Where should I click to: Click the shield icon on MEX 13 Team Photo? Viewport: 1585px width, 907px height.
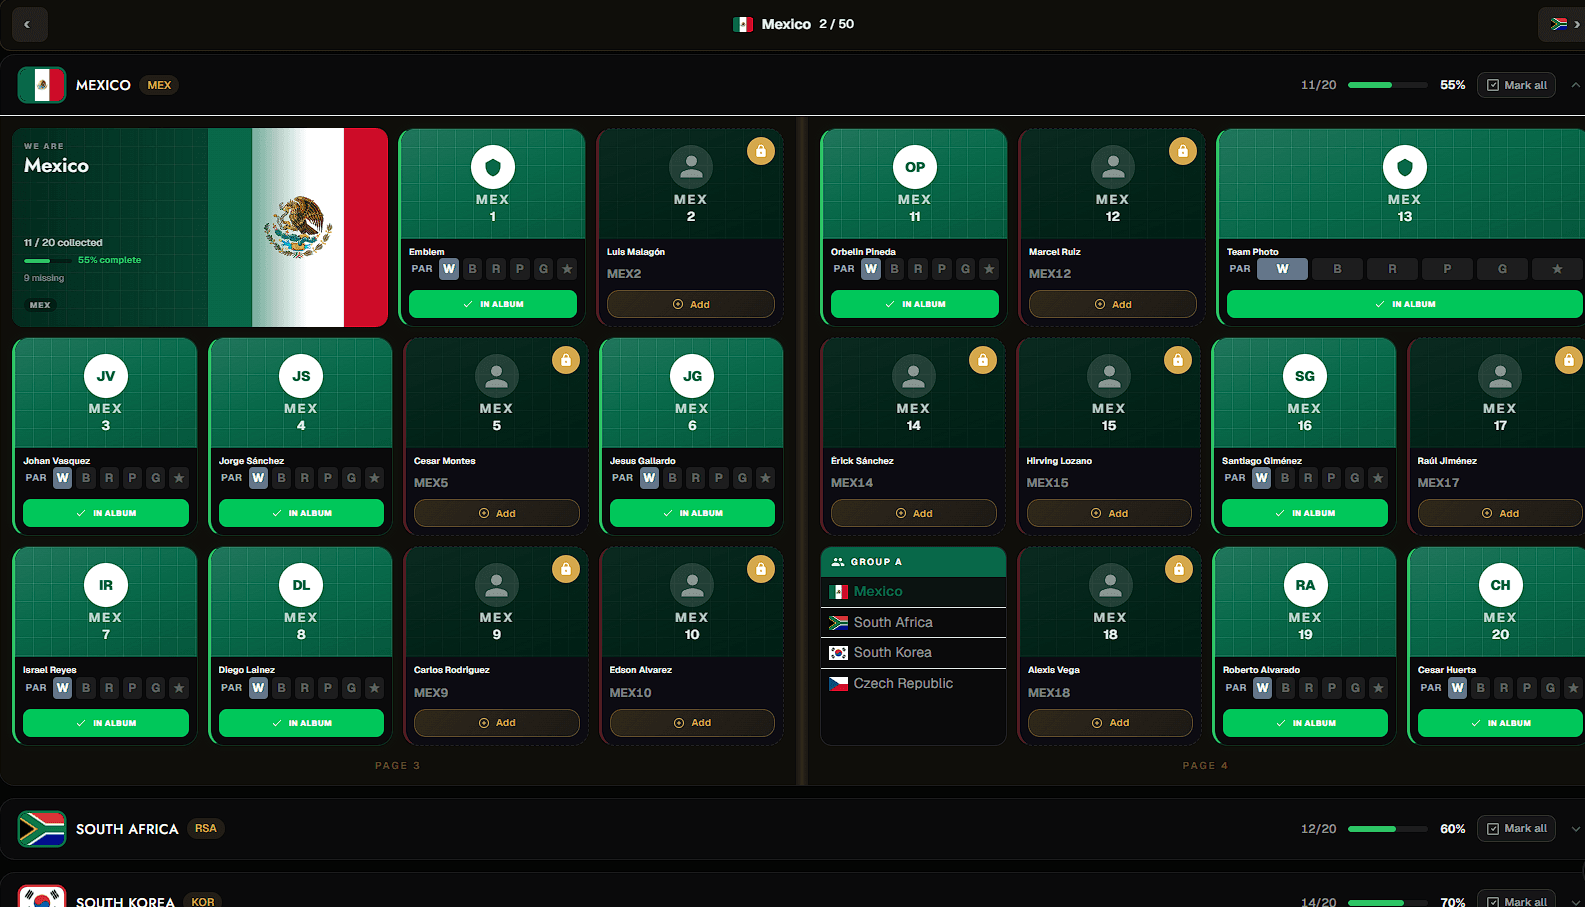pos(1405,167)
